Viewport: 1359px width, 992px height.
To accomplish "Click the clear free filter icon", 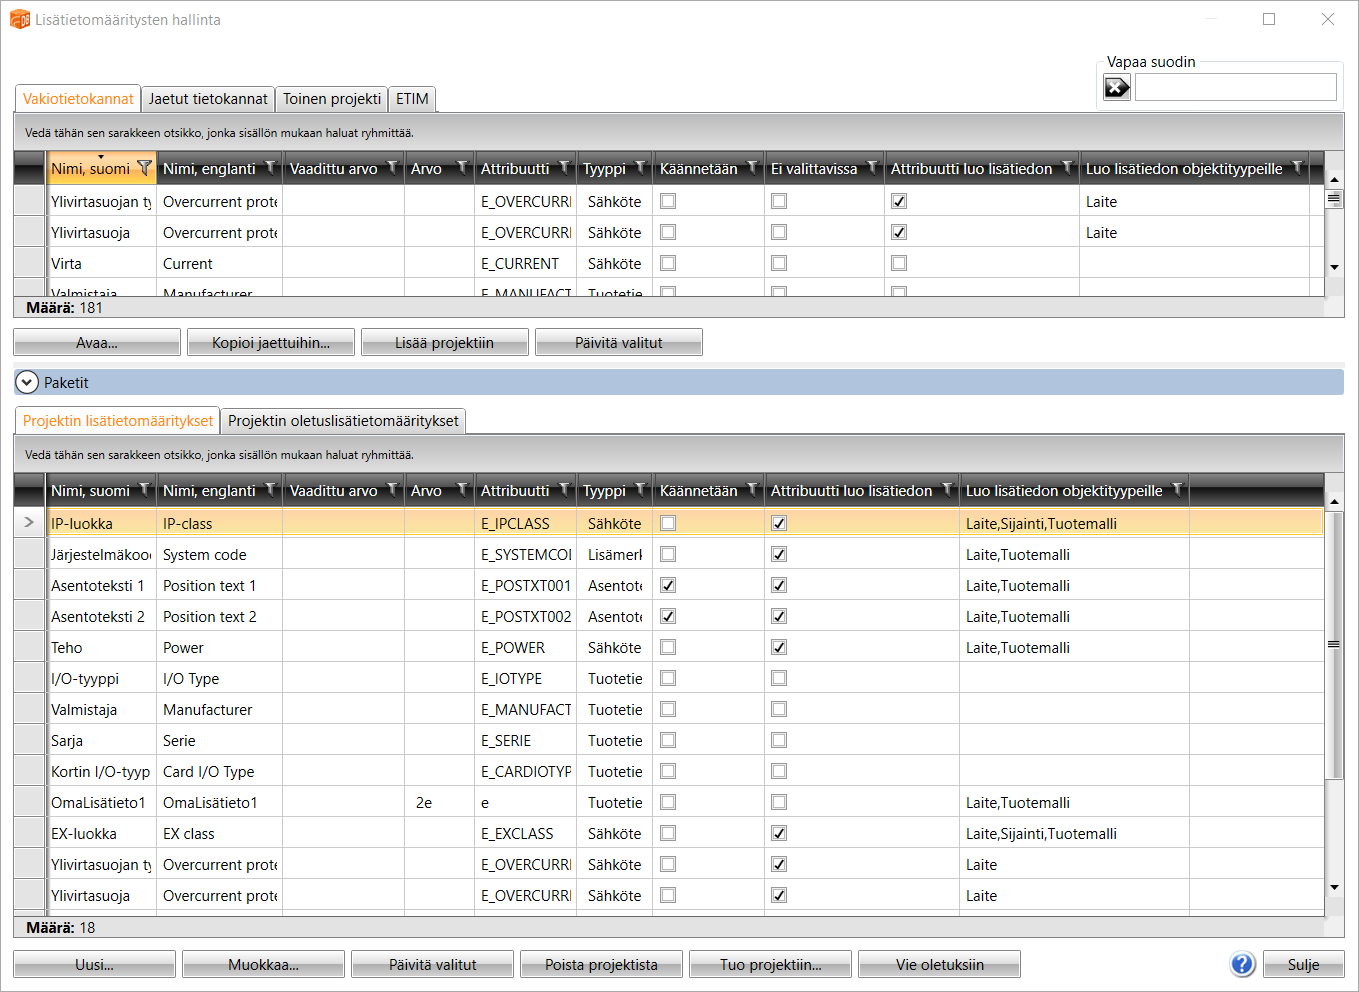I will coord(1116,88).
